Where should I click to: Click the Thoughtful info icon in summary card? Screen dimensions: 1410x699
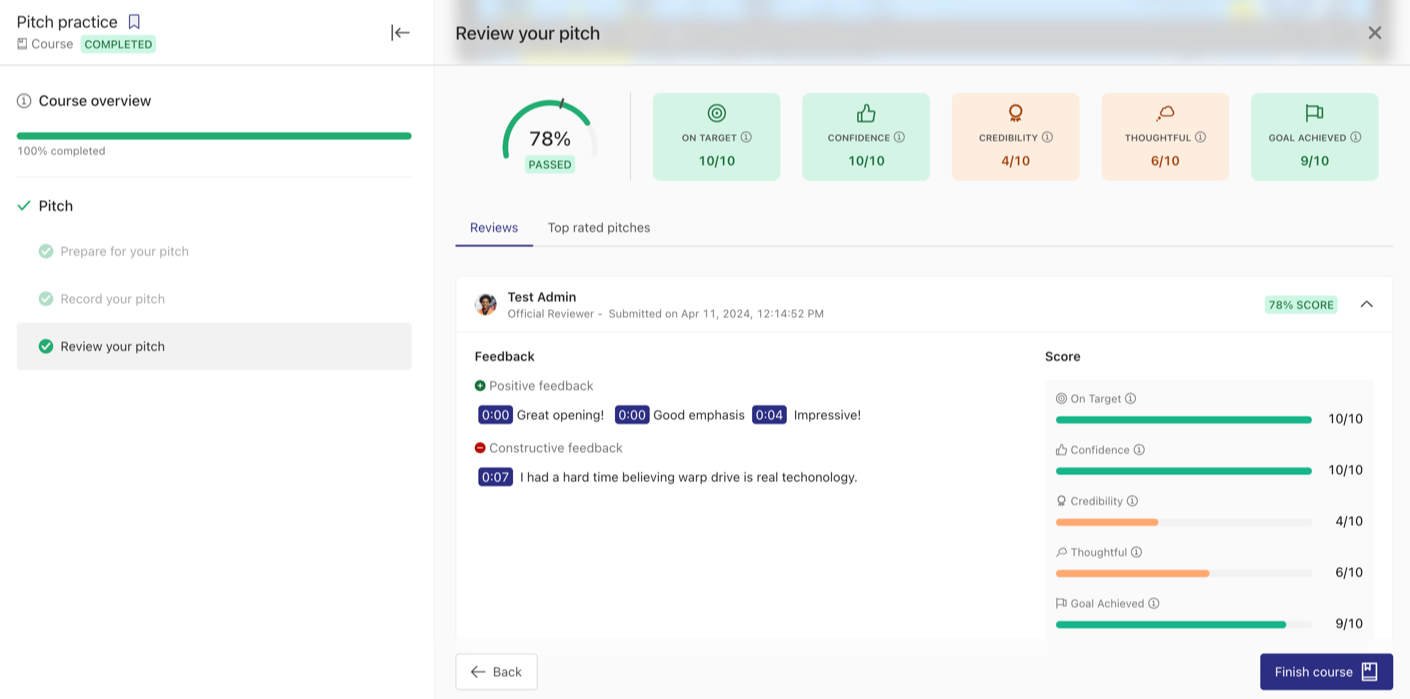pos(1200,138)
